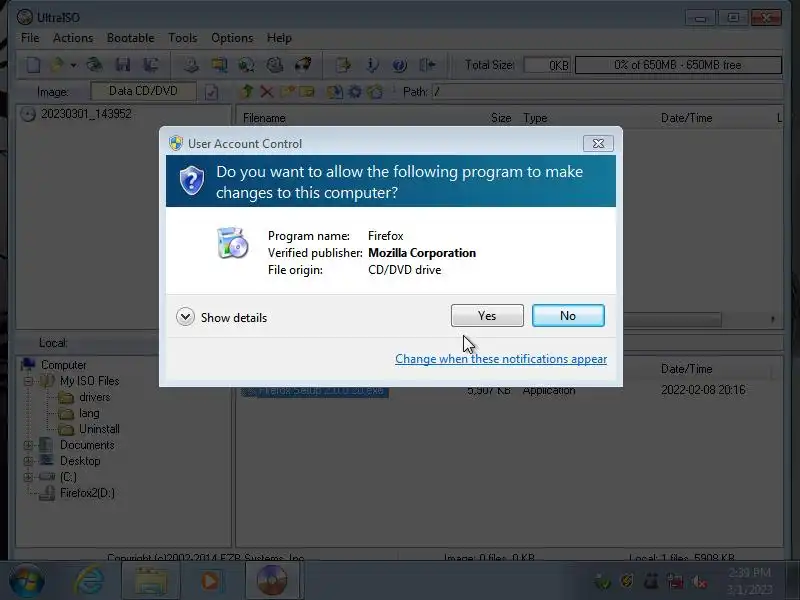Viewport: 800px width, 600px height.
Task: Click the house icon right of gear
Action: [375, 92]
